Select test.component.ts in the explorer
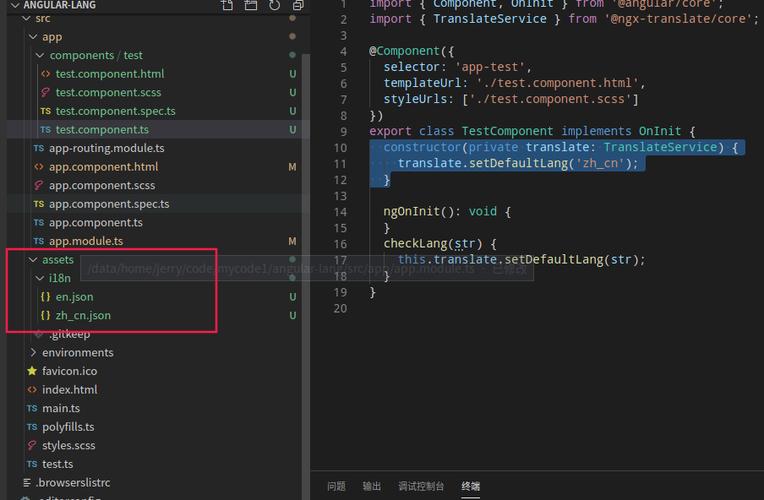Viewport: 764px width, 500px height. coord(102,130)
